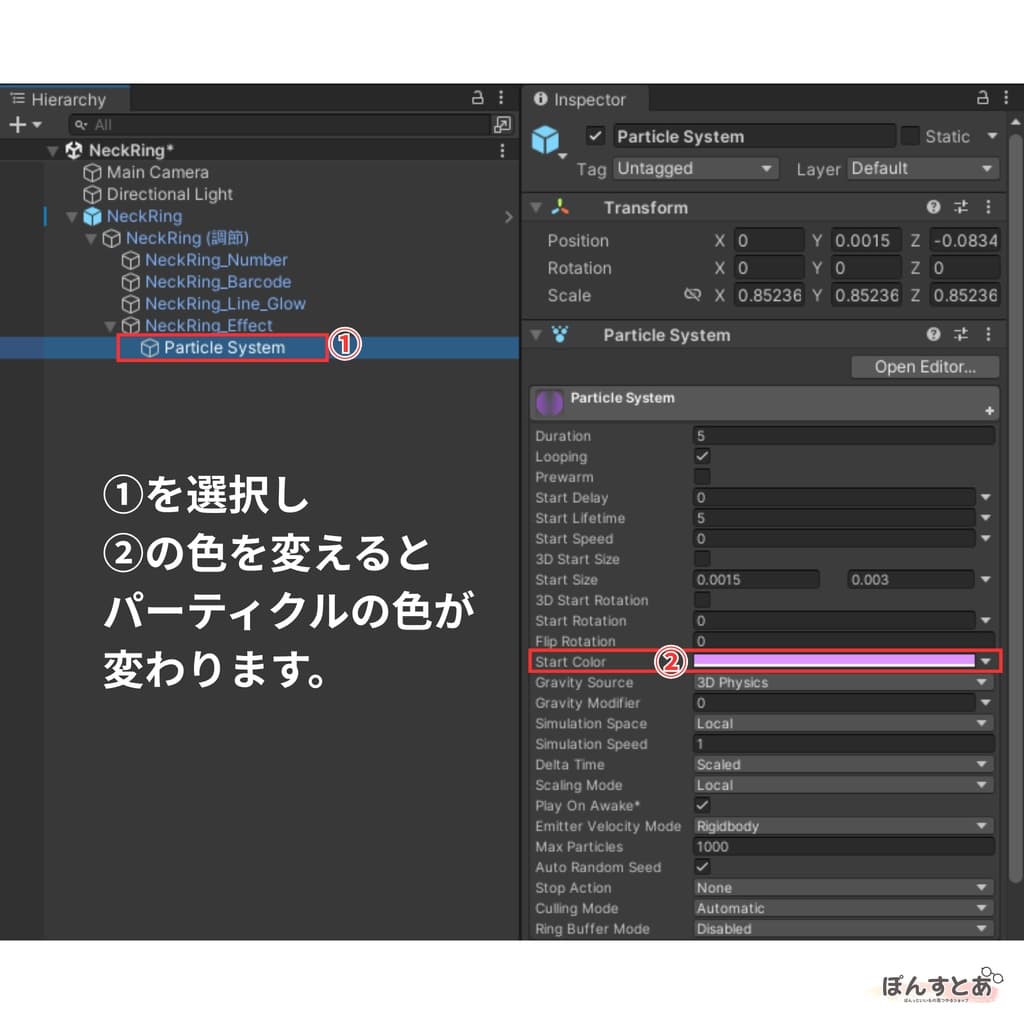The height and width of the screenshot is (1024, 1024).
Task: Click the Hierarchy panel lock icon
Action: pyautogui.click(x=477, y=98)
